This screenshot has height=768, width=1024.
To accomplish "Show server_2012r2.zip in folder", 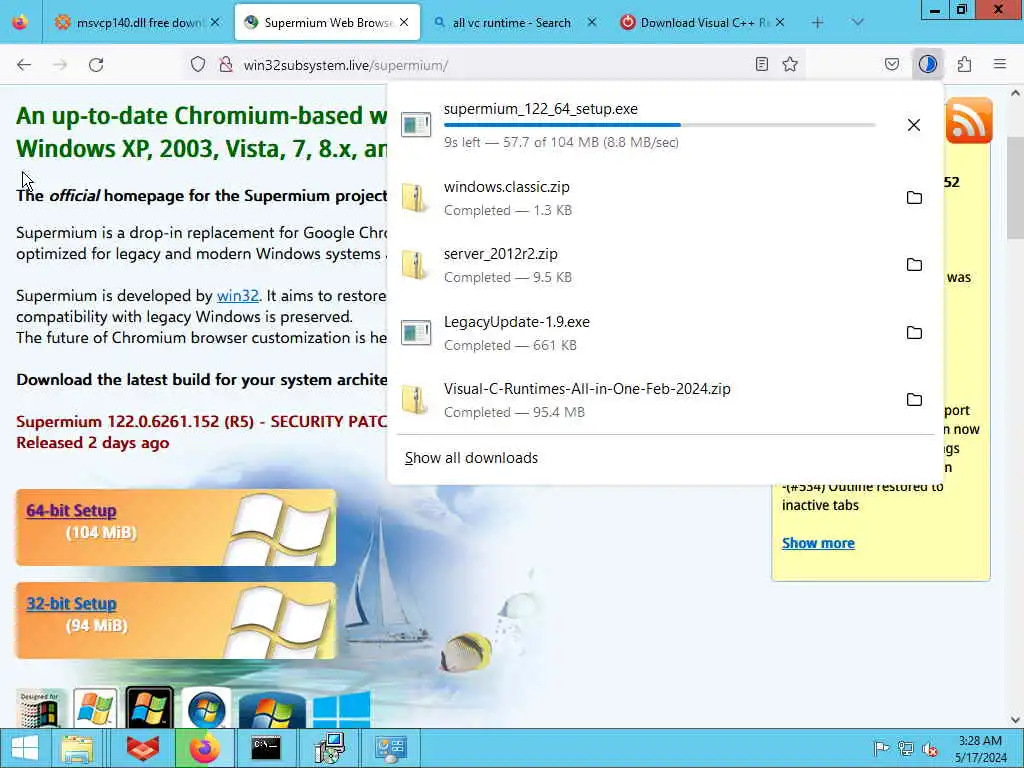I will (914, 264).
